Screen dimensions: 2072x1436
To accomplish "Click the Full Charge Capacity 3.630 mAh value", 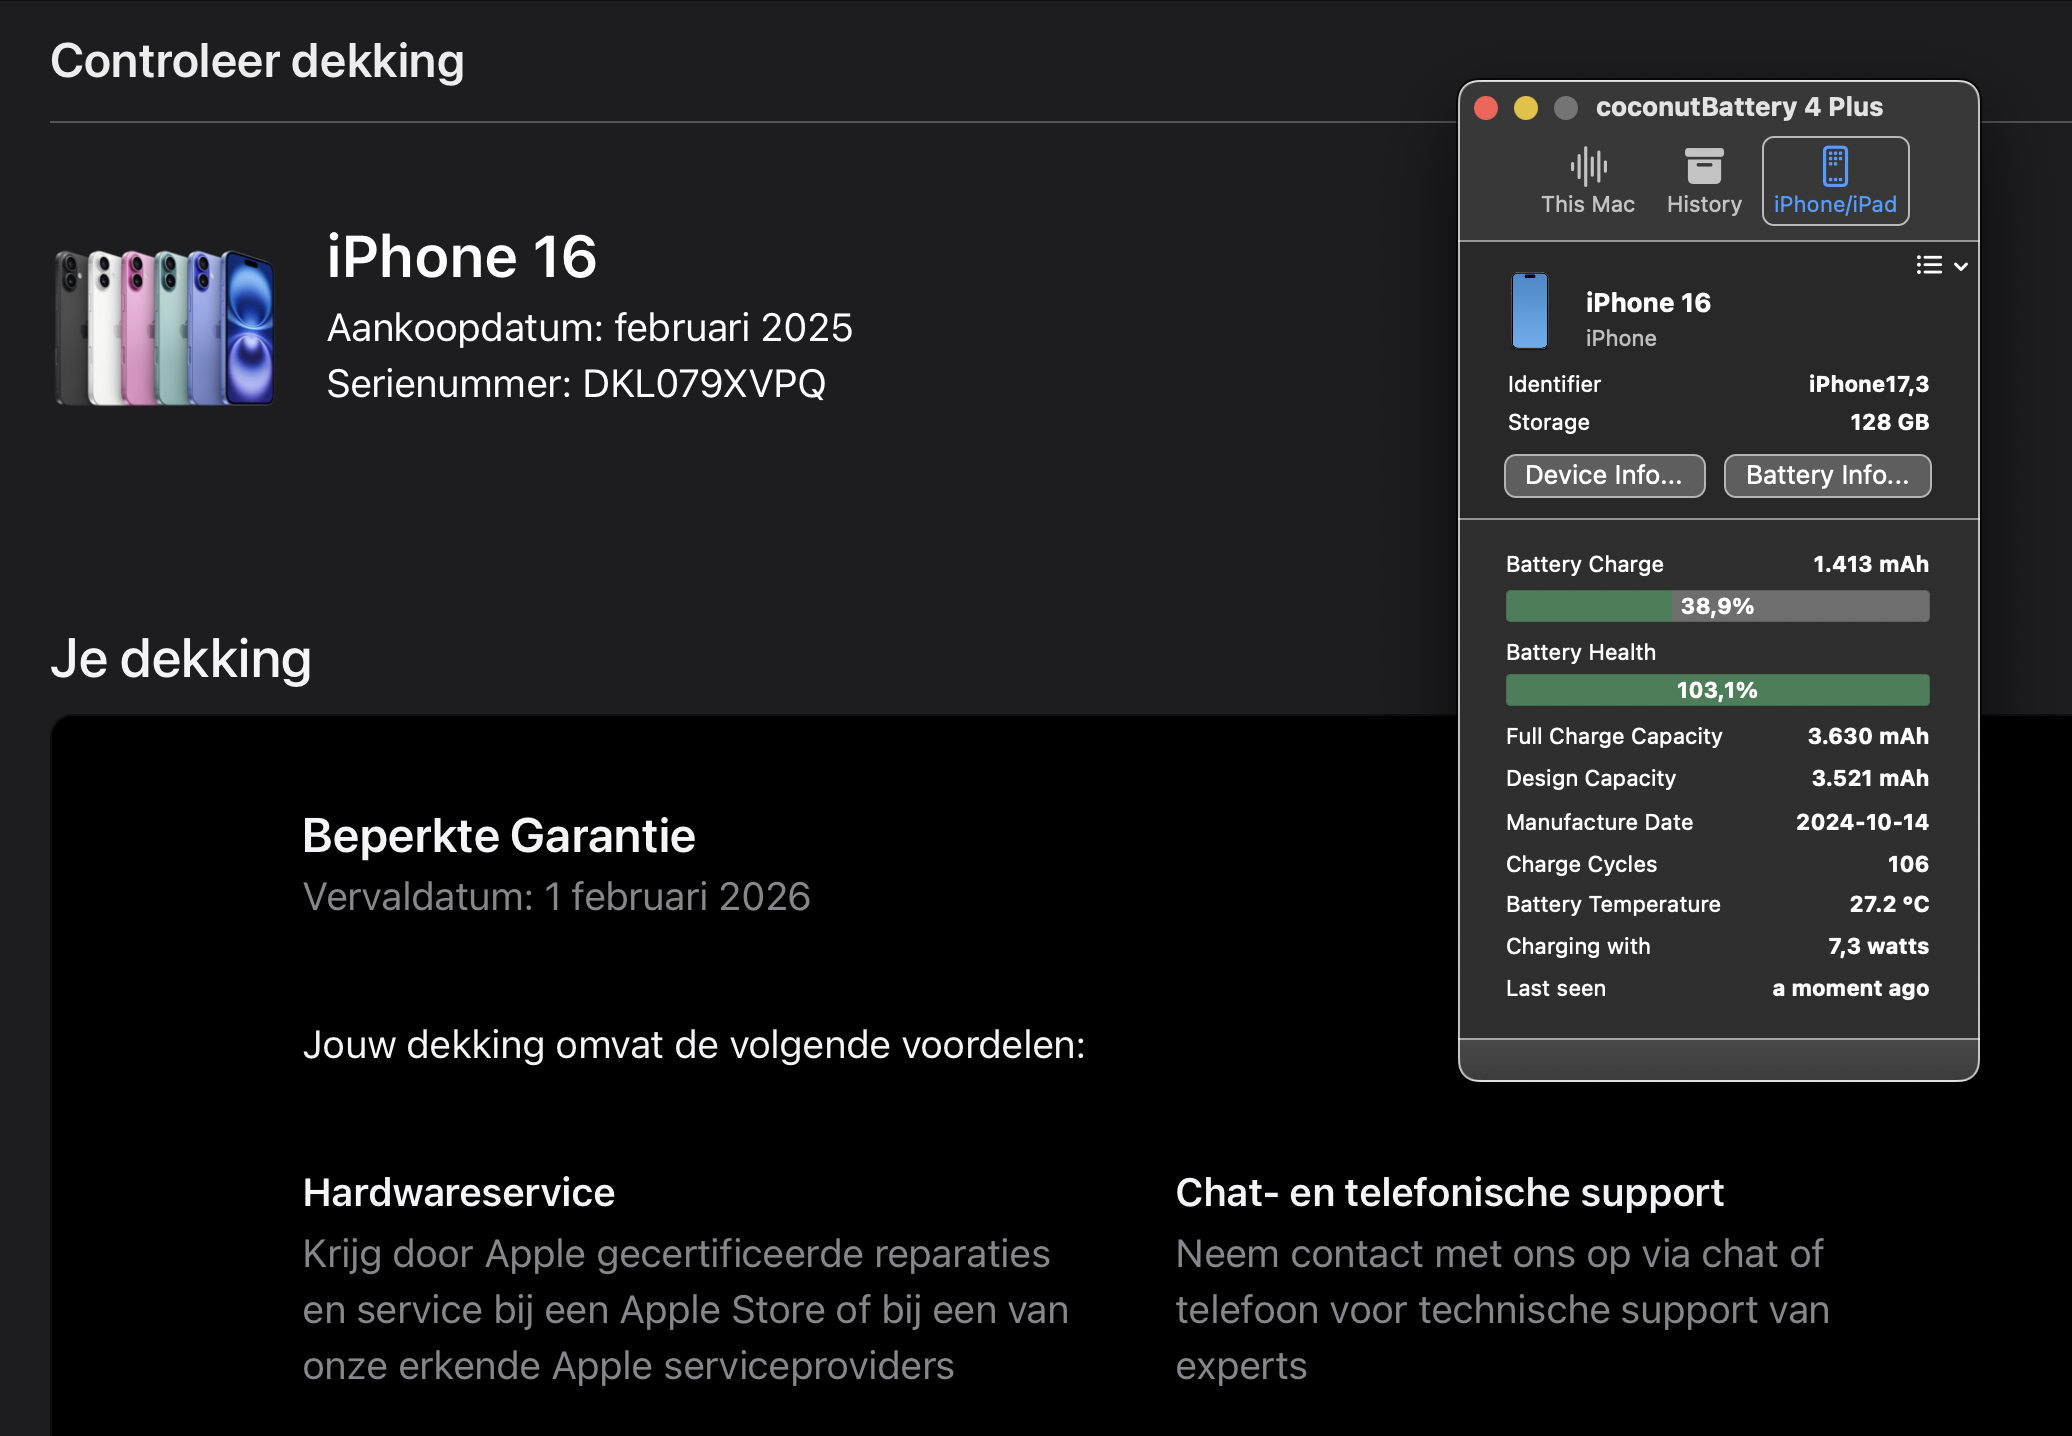I will coord(1868,736).
